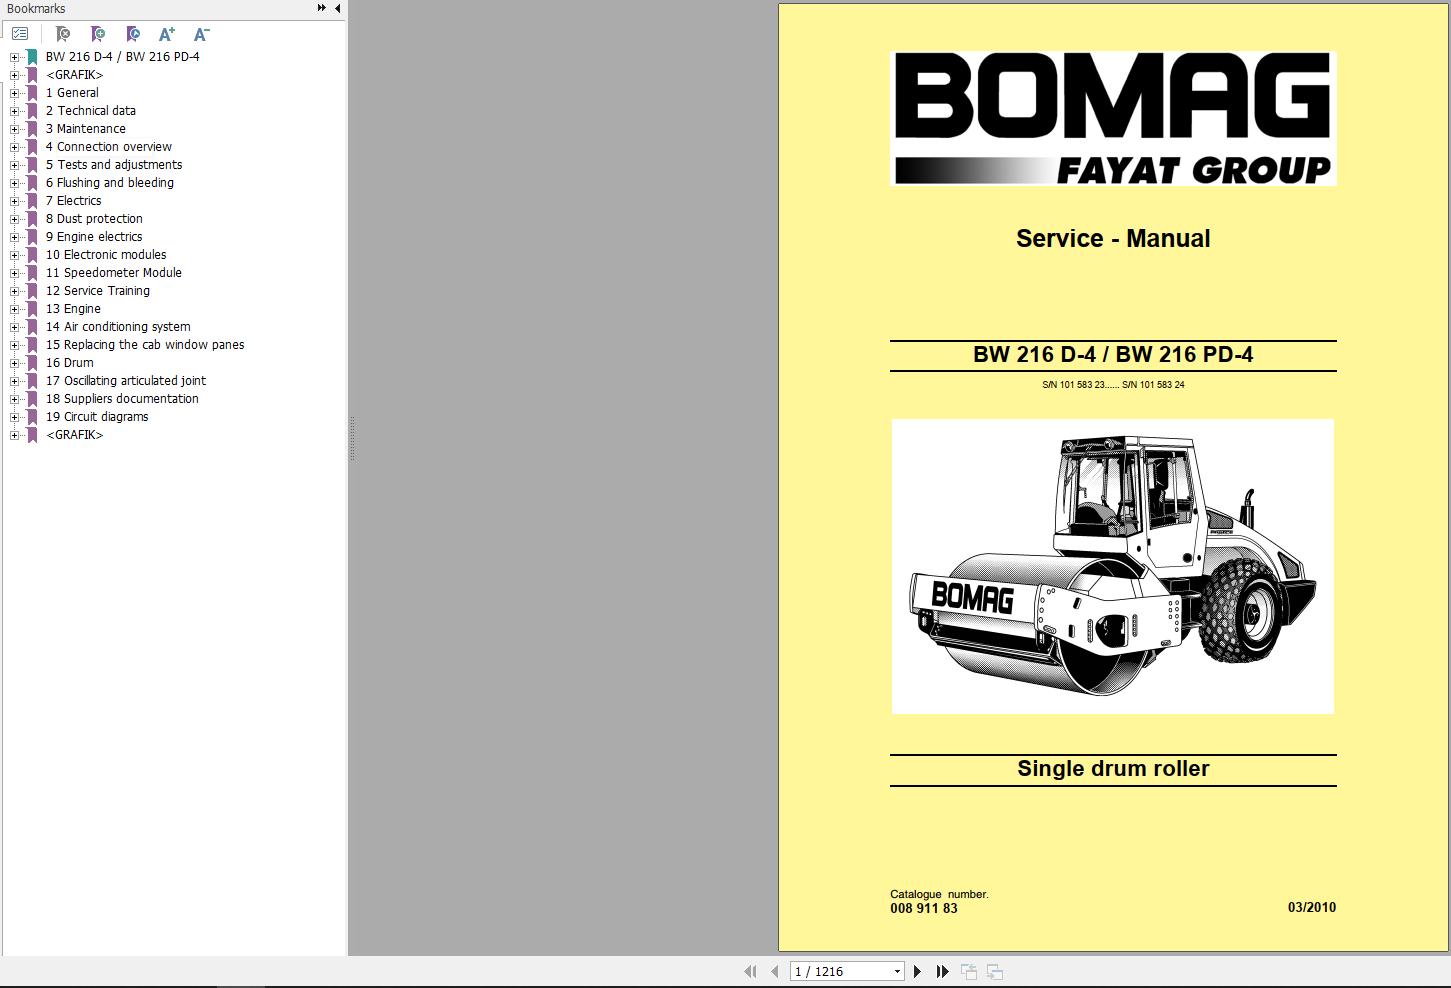This screenshot has height=988, width=1451.
Task: Click the double-arrow panel options control
Action: pyautogui.click(x=321, y=7)
